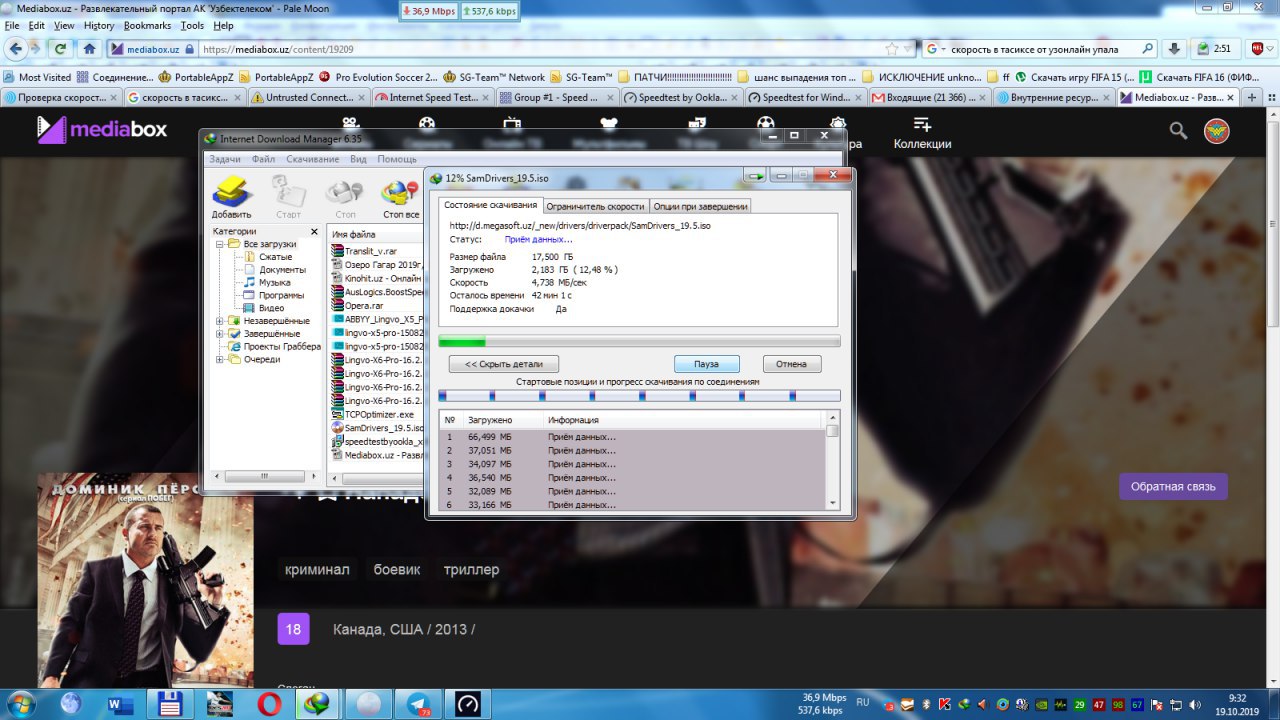This screenshot has width=1280, height=720.
Task: Click the magnifier in the browser search box
Action: pyautogui.click(x=1149, y=48)
